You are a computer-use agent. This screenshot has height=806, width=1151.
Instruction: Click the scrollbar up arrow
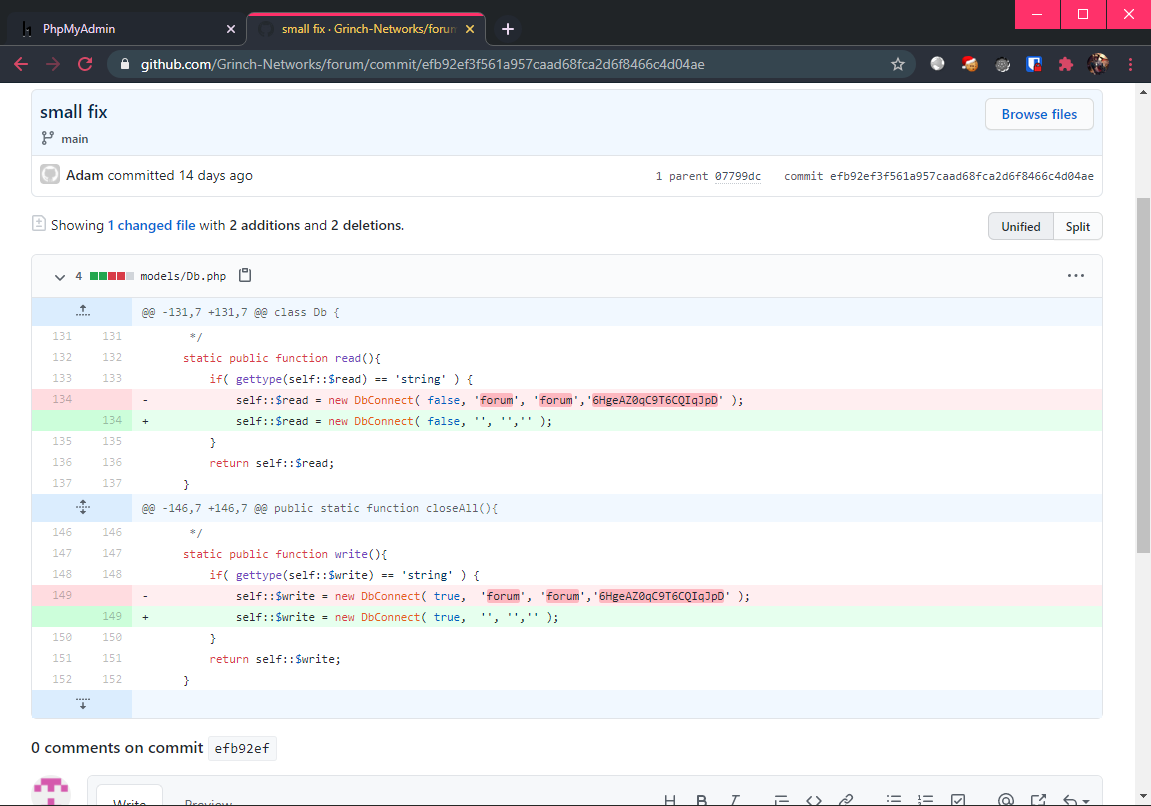tap(1143, 92)
